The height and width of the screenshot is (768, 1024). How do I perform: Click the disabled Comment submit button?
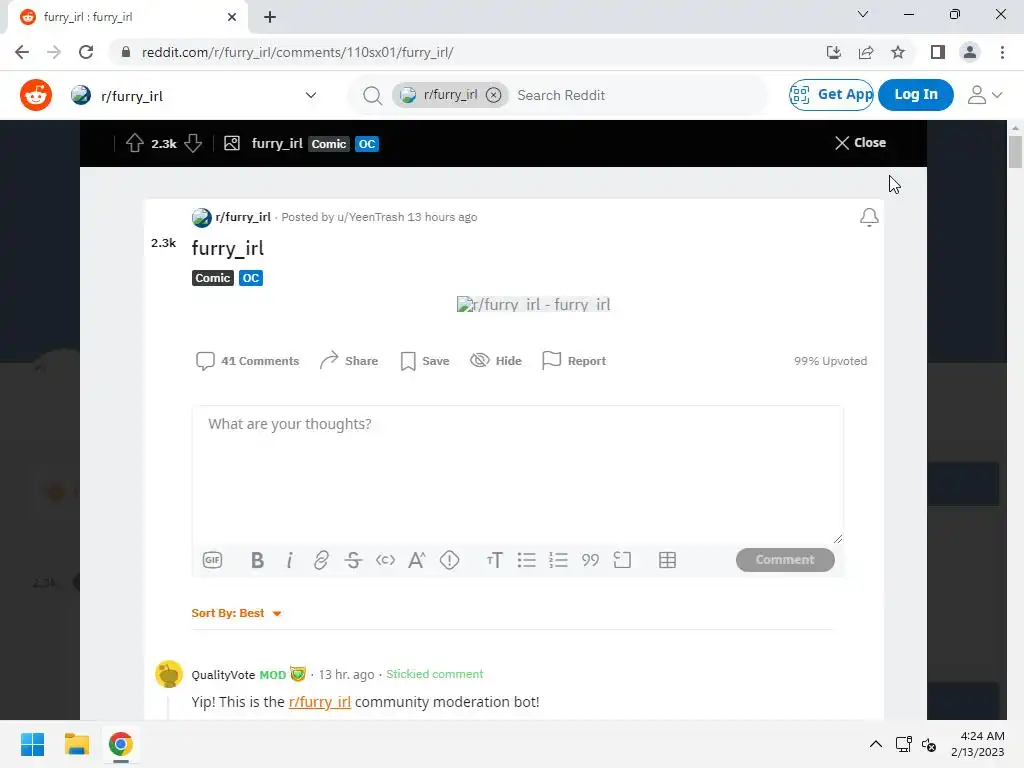pyautogui.click(x=785, y=560)
